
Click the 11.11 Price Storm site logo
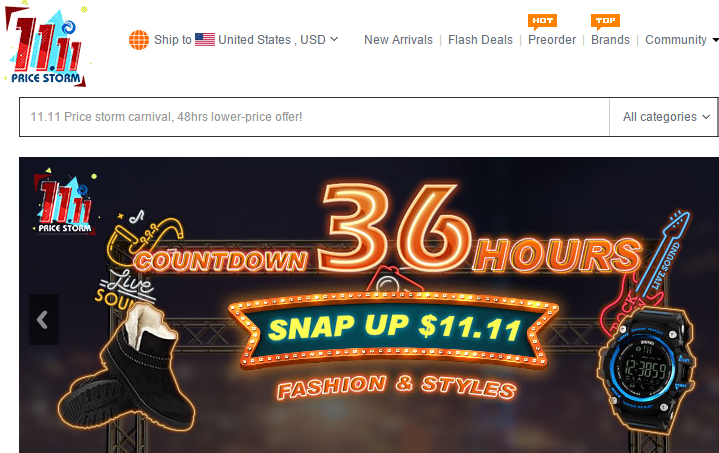[x=45, y=46]
